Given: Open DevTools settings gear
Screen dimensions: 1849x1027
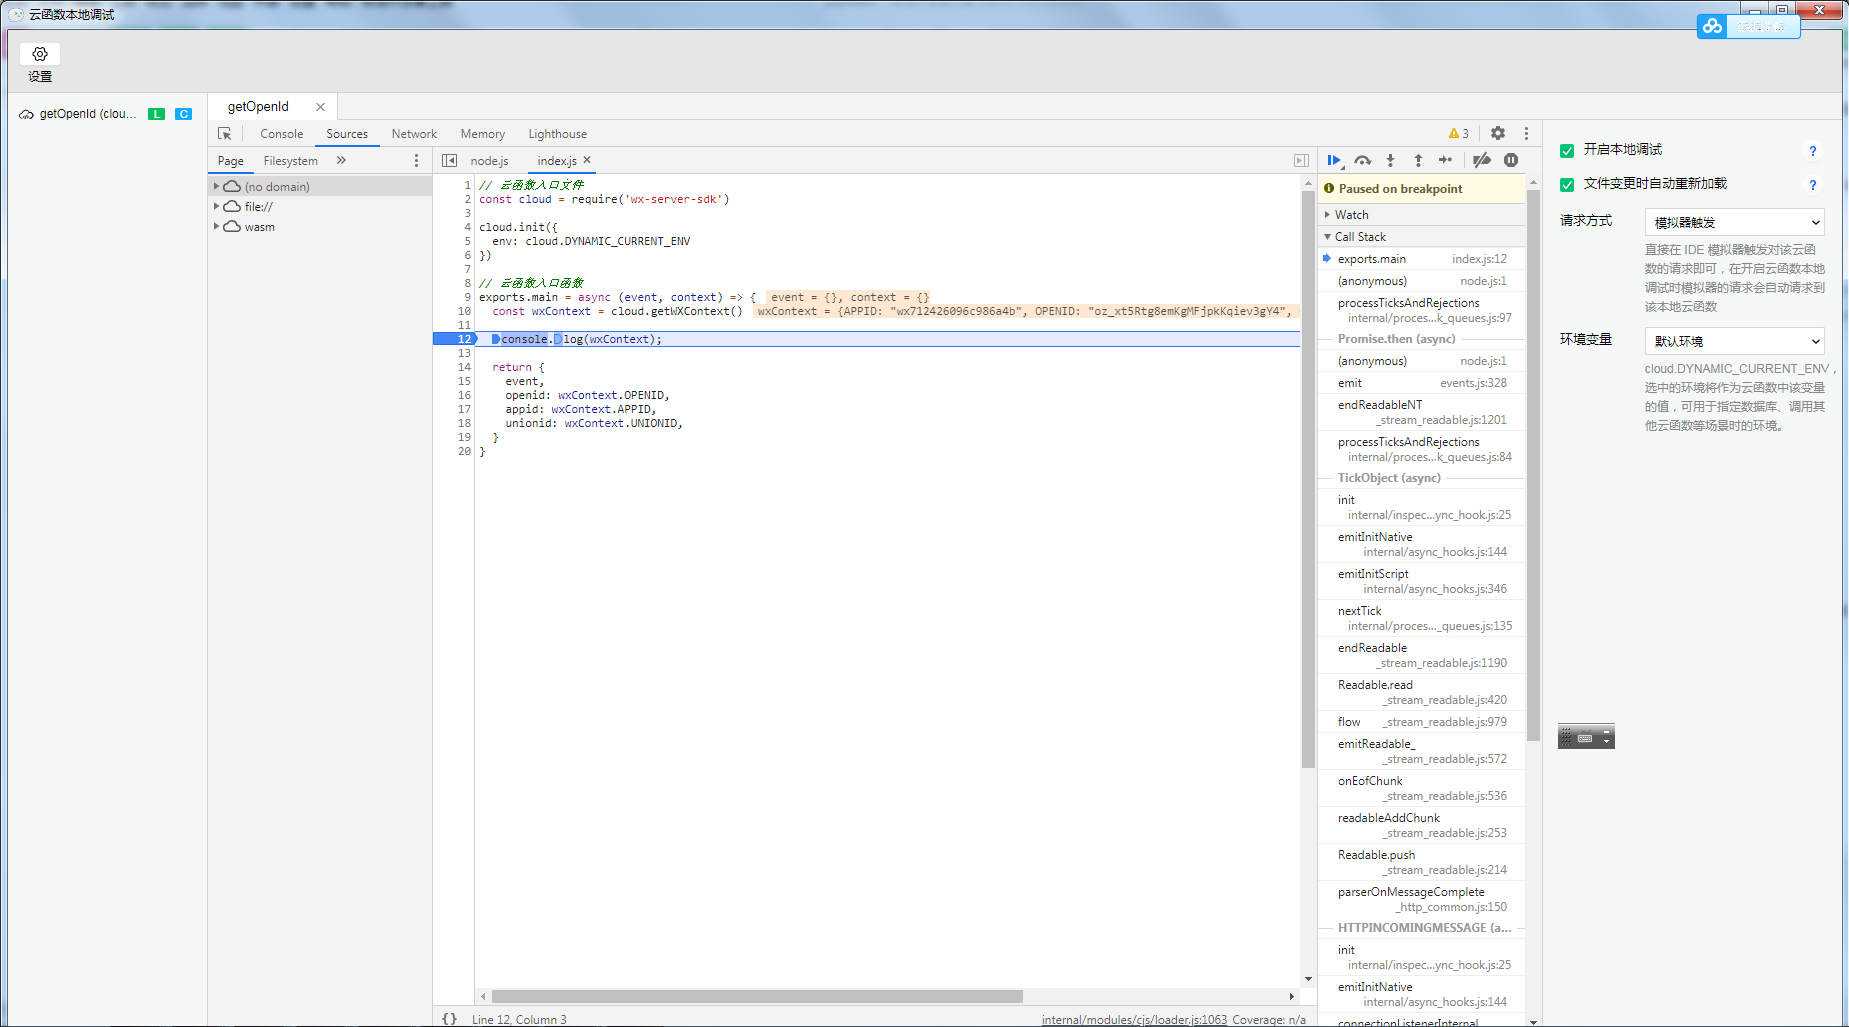Looking at the screenshot, I should click(1497, 133).
